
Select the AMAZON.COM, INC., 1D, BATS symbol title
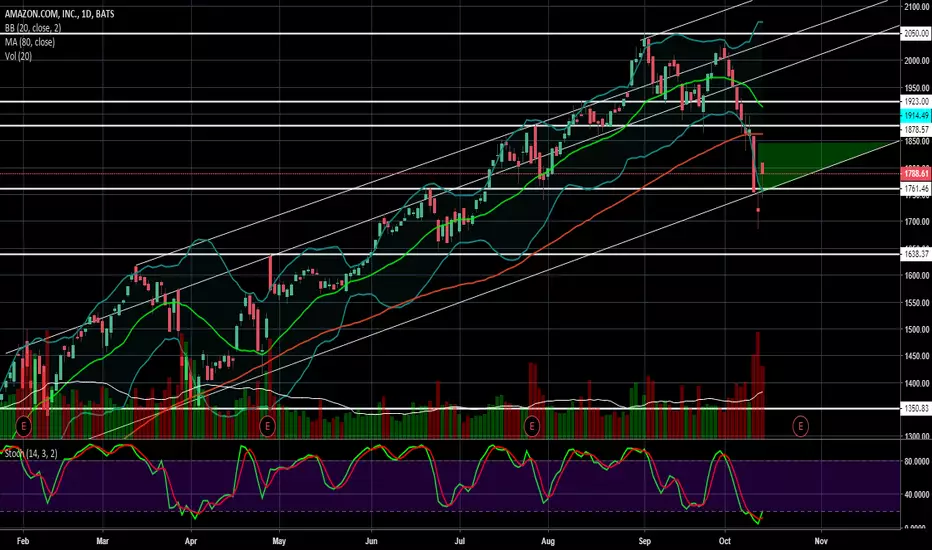click(59, 14)
